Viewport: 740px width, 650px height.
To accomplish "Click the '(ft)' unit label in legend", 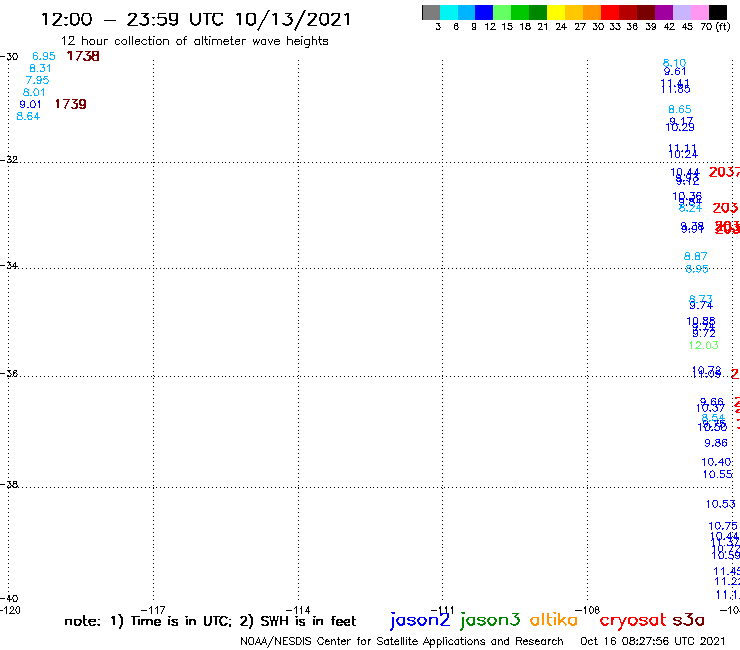I will coord(723,27).
